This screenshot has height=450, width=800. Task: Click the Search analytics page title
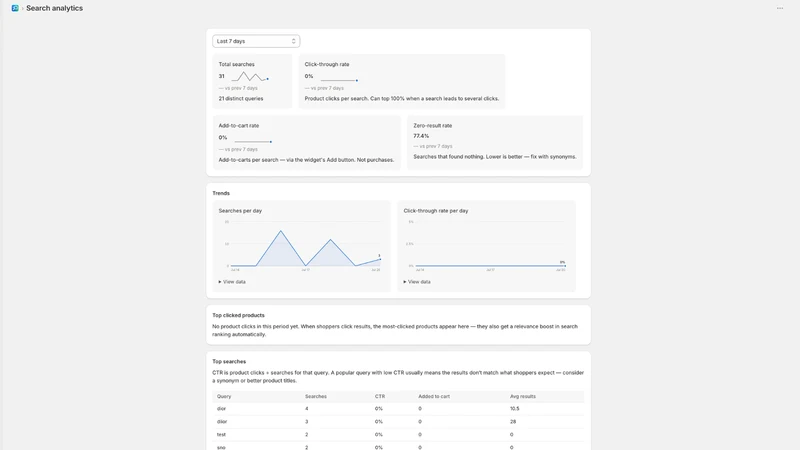(x=55, y=8)
